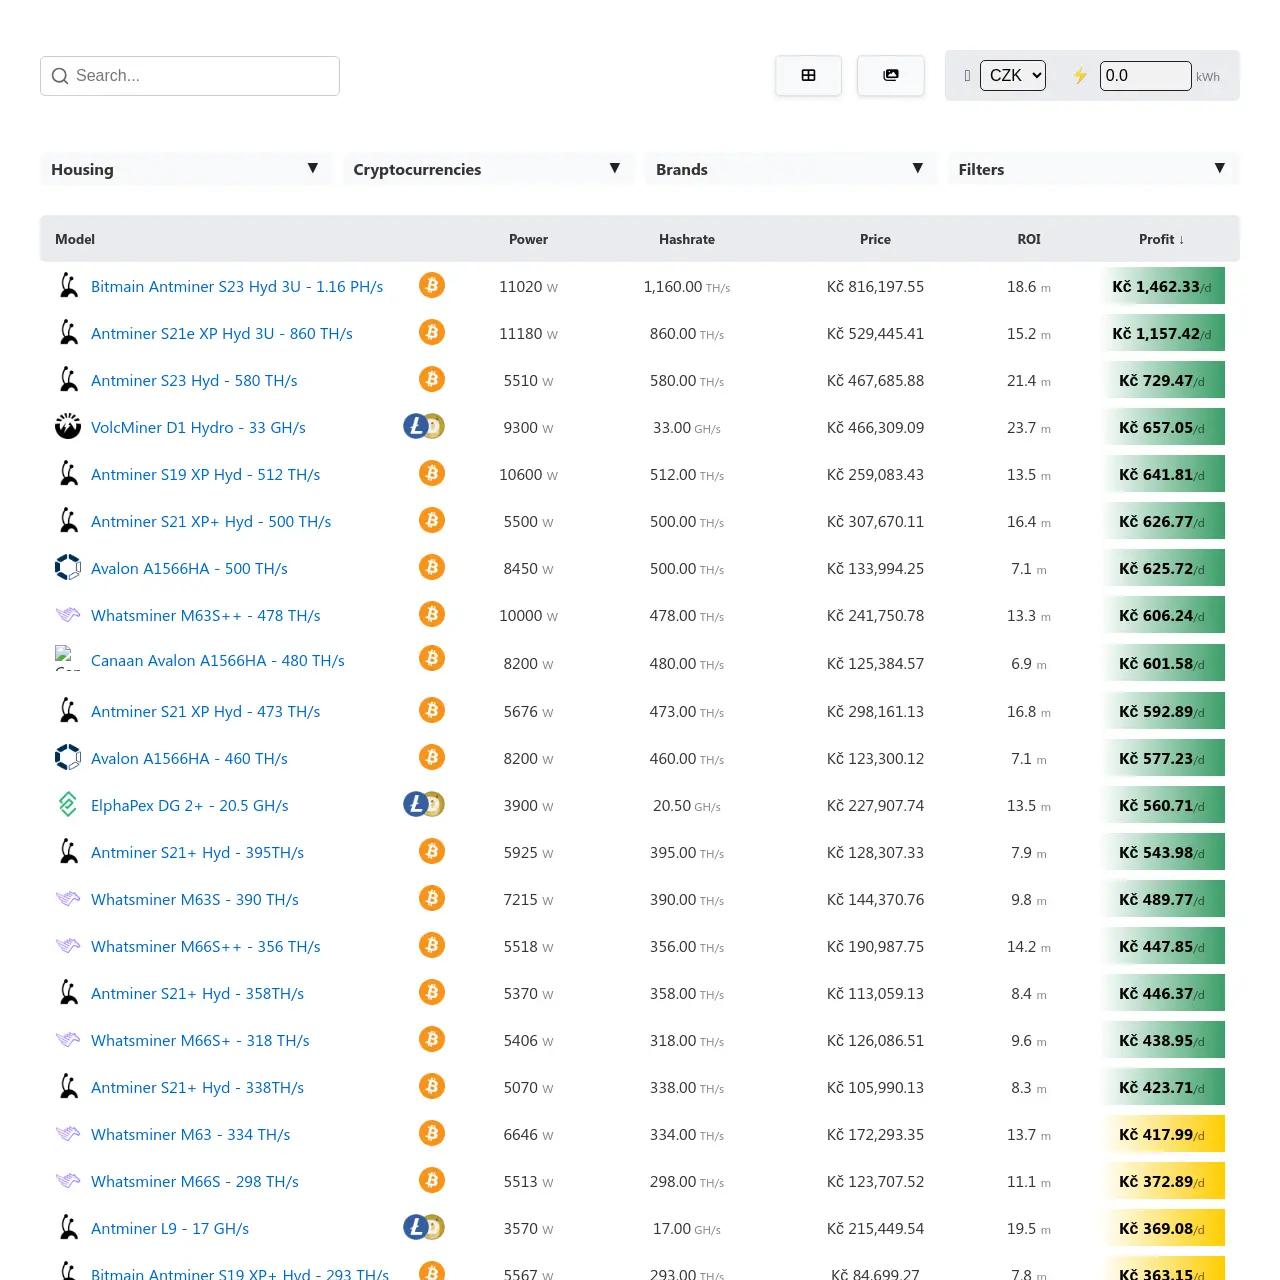This screenshot has height=1280, width=1280.
Task: Expand the Brands filter dropdown
Action: (790, 169)
